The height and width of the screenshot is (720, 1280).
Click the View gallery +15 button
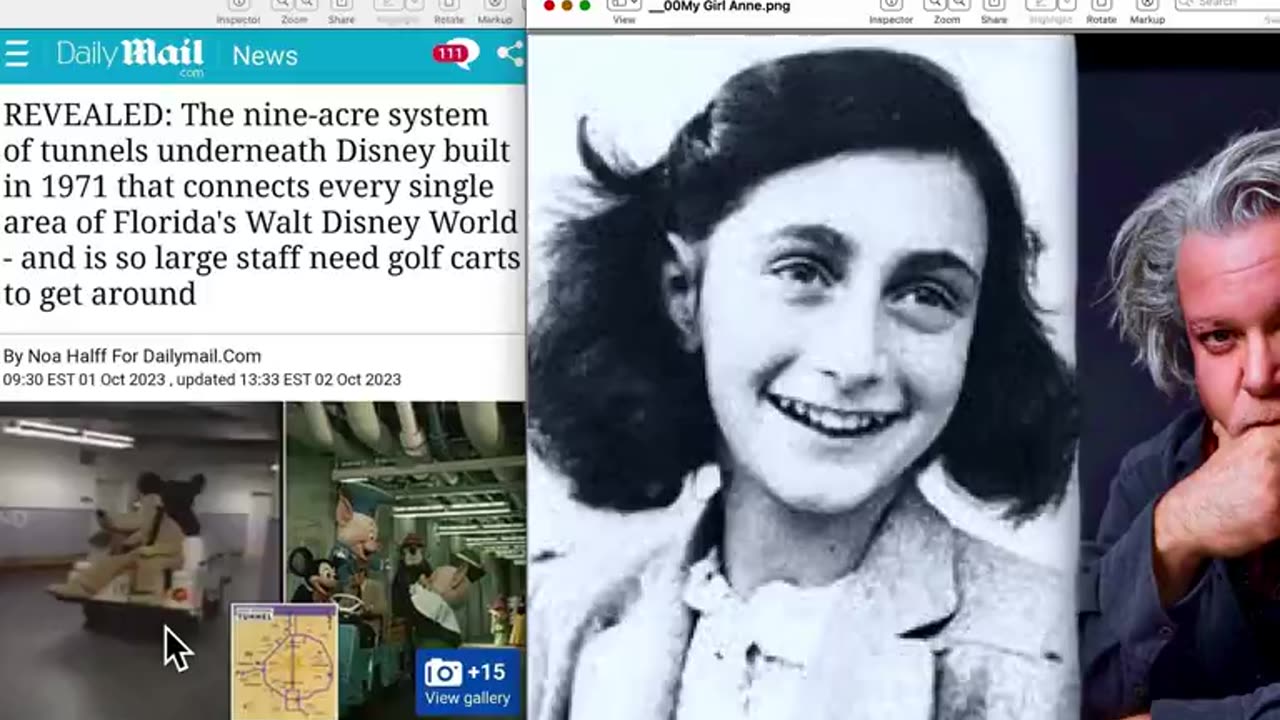468,682
